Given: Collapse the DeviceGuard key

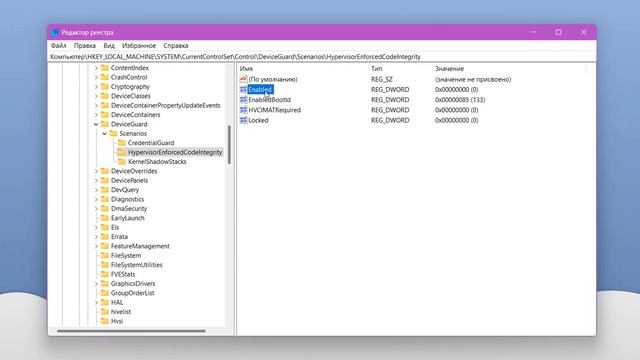Looking at the screenshot, I should click(x=96, y=124).
